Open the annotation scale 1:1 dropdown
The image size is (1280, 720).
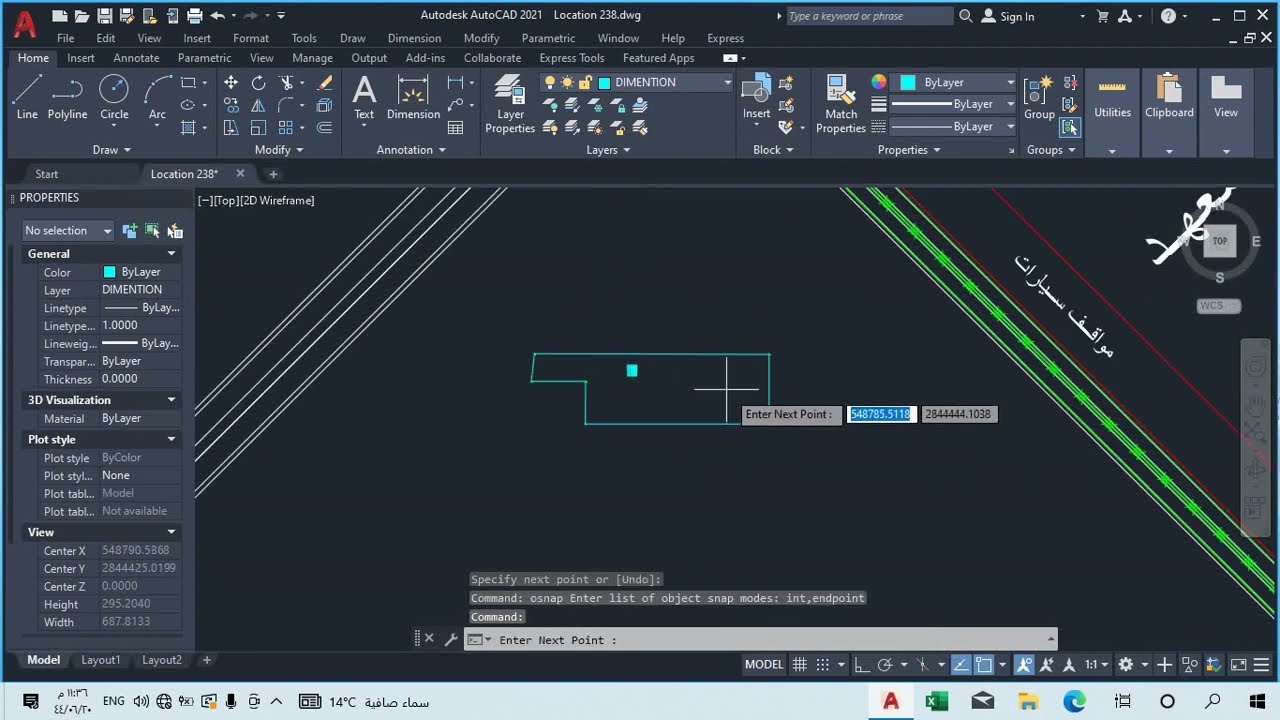tap(1097, 664)
